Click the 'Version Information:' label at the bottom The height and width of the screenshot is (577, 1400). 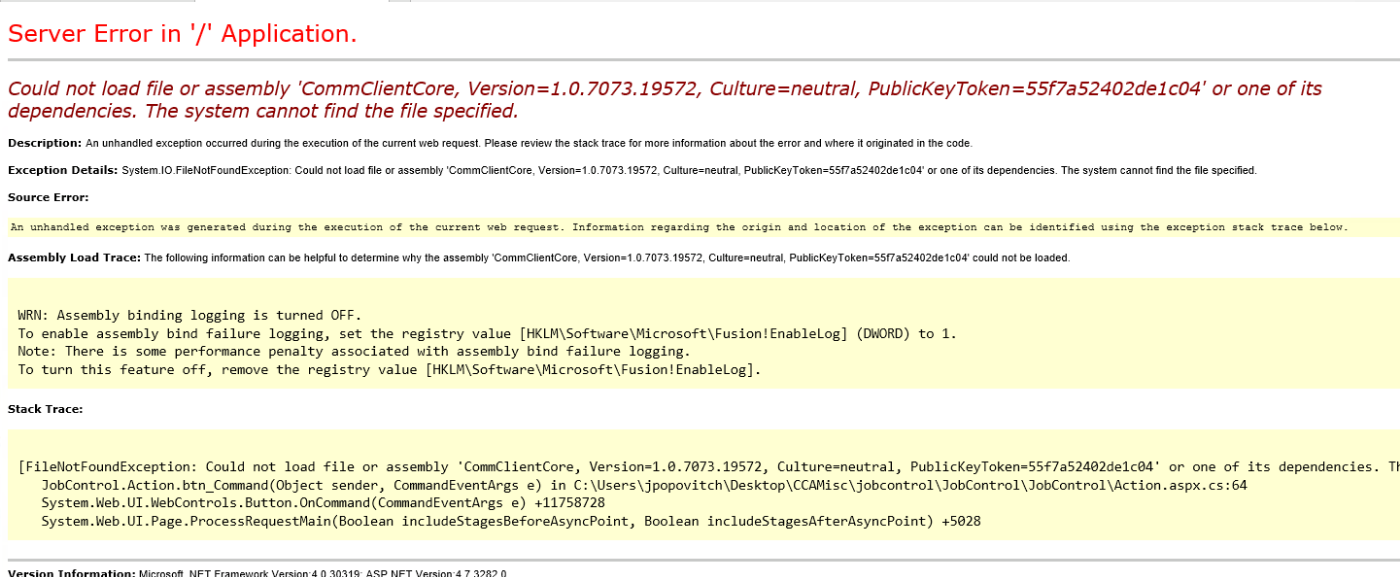click(70, 573)
